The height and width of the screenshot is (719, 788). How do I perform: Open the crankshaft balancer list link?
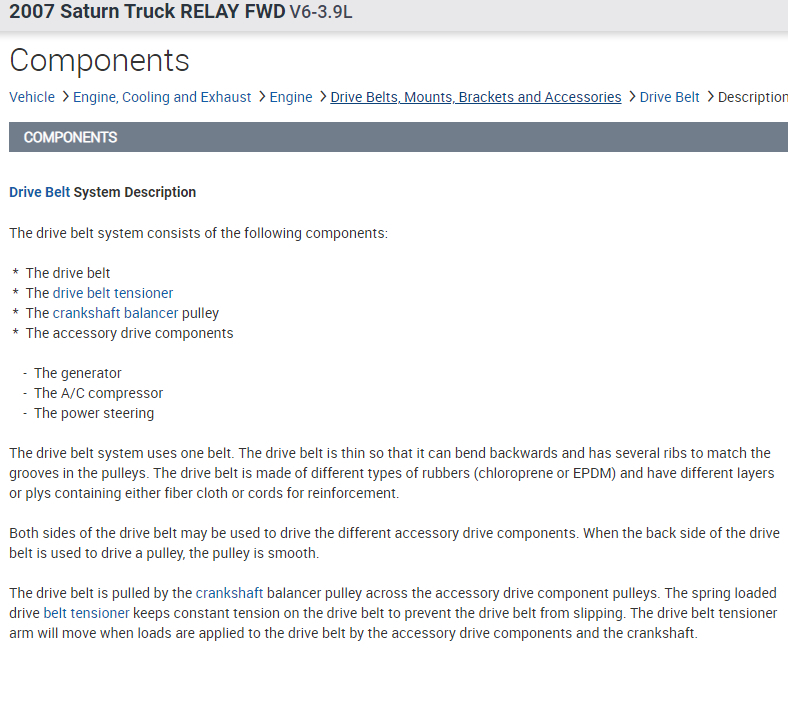(115, 313)
